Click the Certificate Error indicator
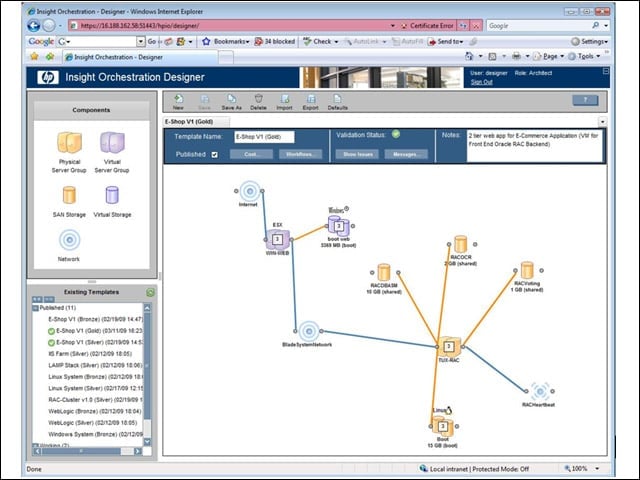This screenshot has height=480, width=640. pos(427,26)
